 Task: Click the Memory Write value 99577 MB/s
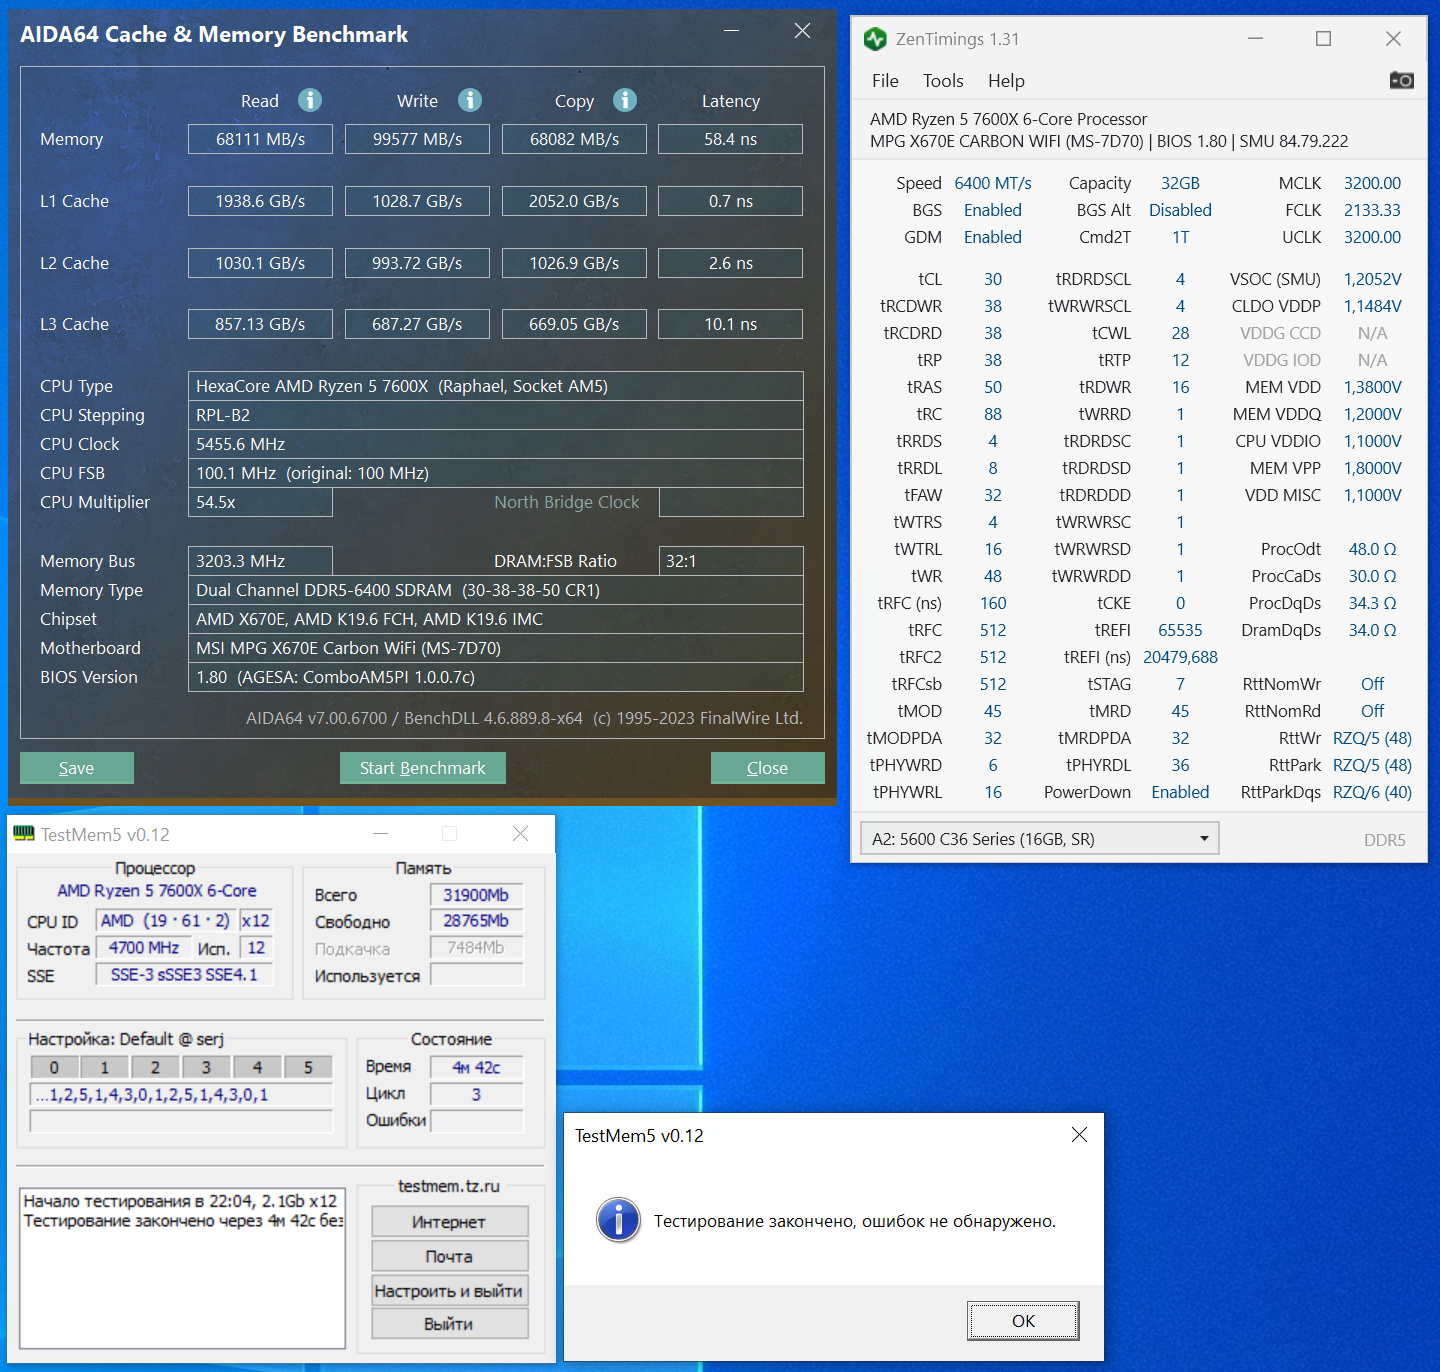pos(417,139)
